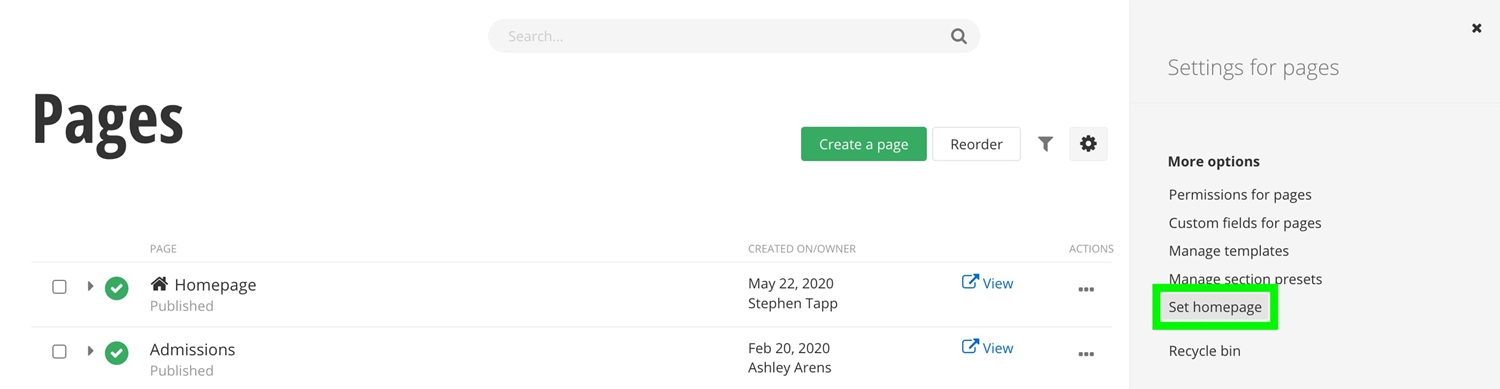The image size is (1500, 389).
Task: Click the May 22, 2020 date
Action: click(x=791, y=284)
